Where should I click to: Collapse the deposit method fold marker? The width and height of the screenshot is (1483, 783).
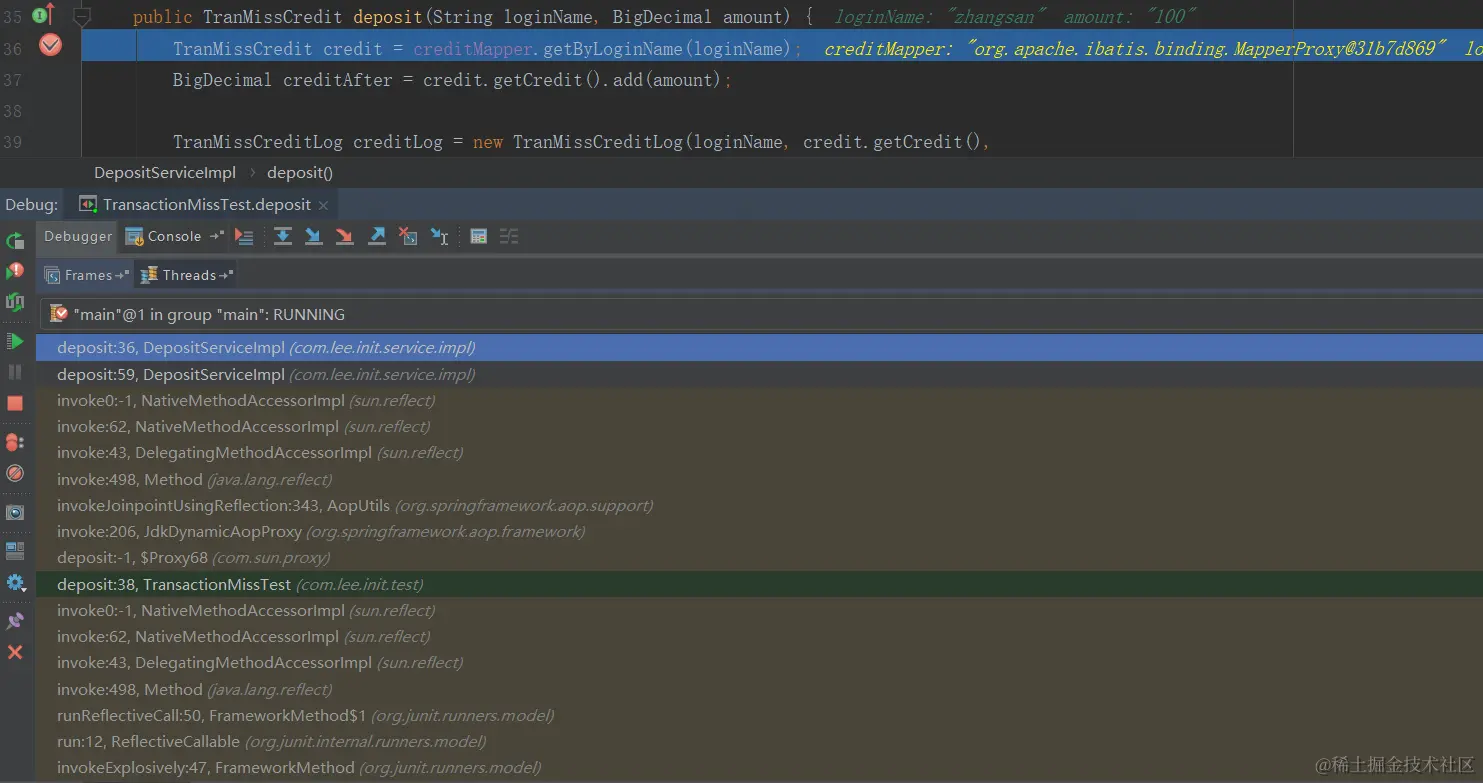[82, 16]
